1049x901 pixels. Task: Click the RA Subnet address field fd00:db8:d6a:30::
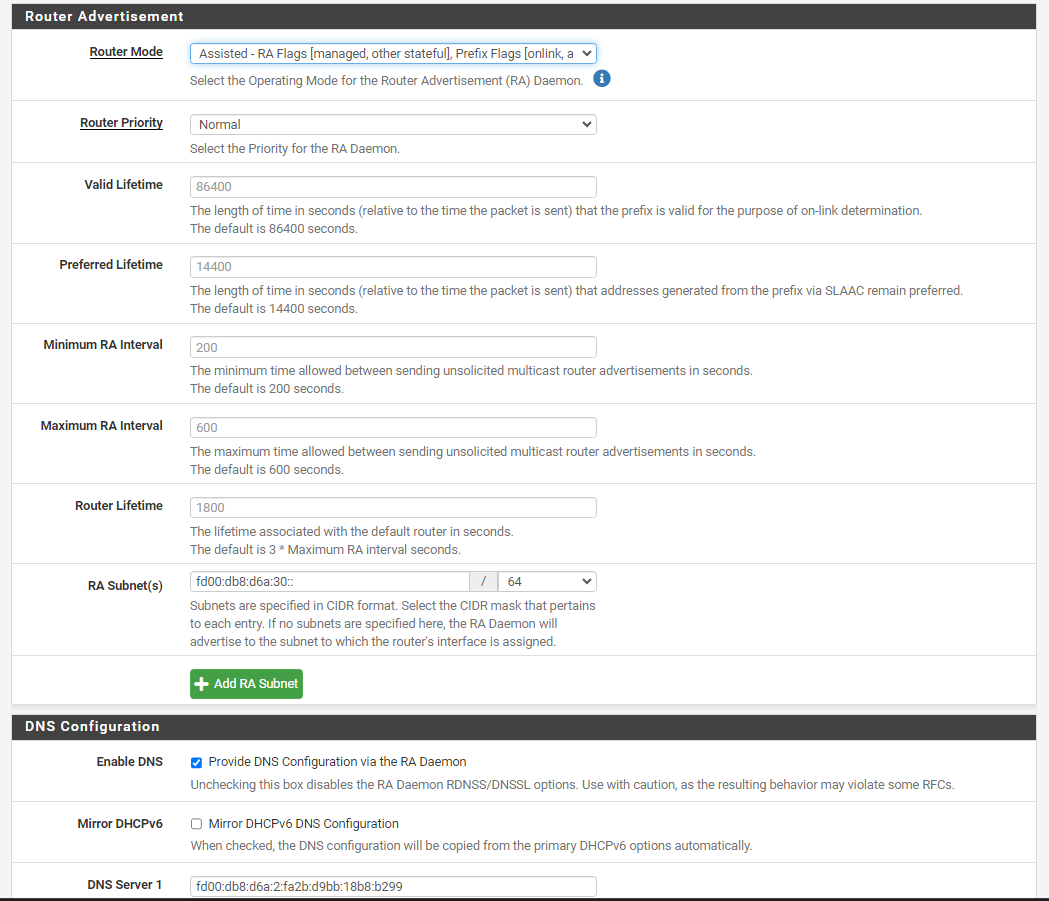pyautogui.click(x=329, y=581)
